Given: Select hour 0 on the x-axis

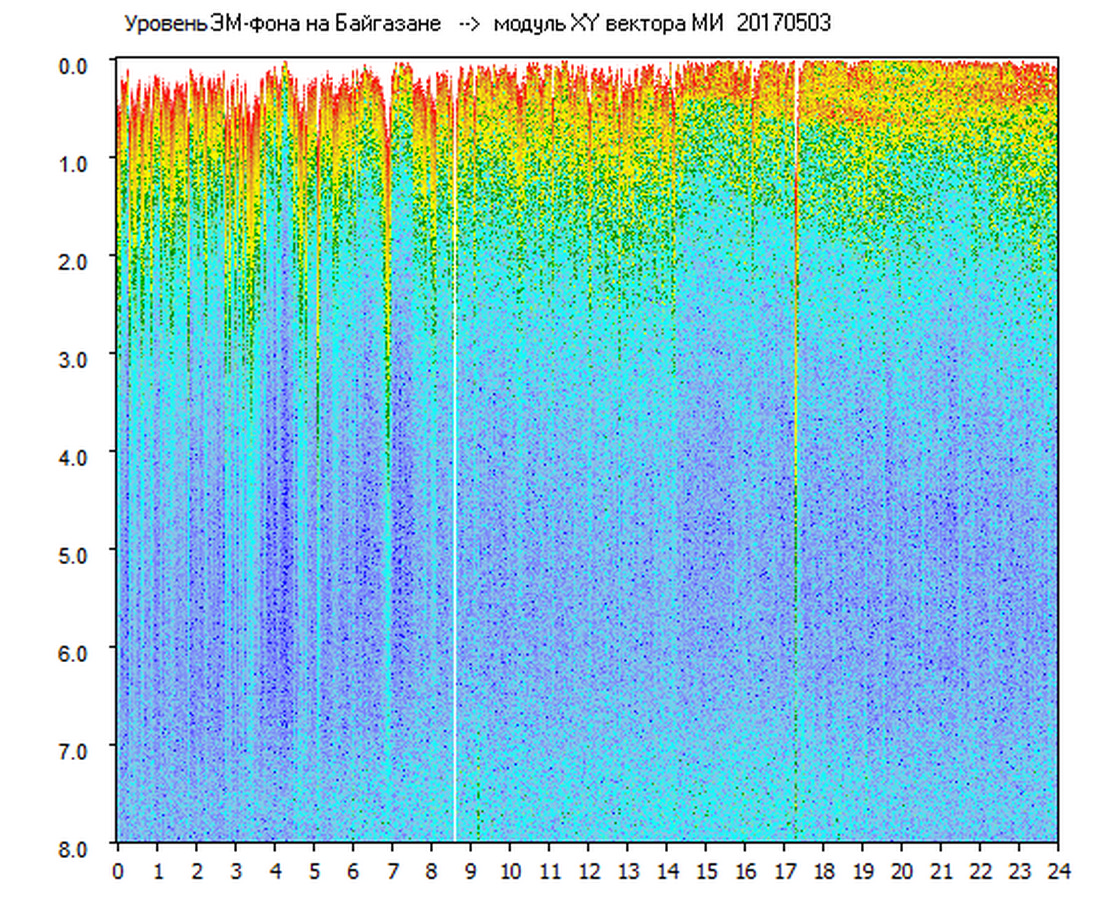Looking at the screenshot, I should [118, 871].
